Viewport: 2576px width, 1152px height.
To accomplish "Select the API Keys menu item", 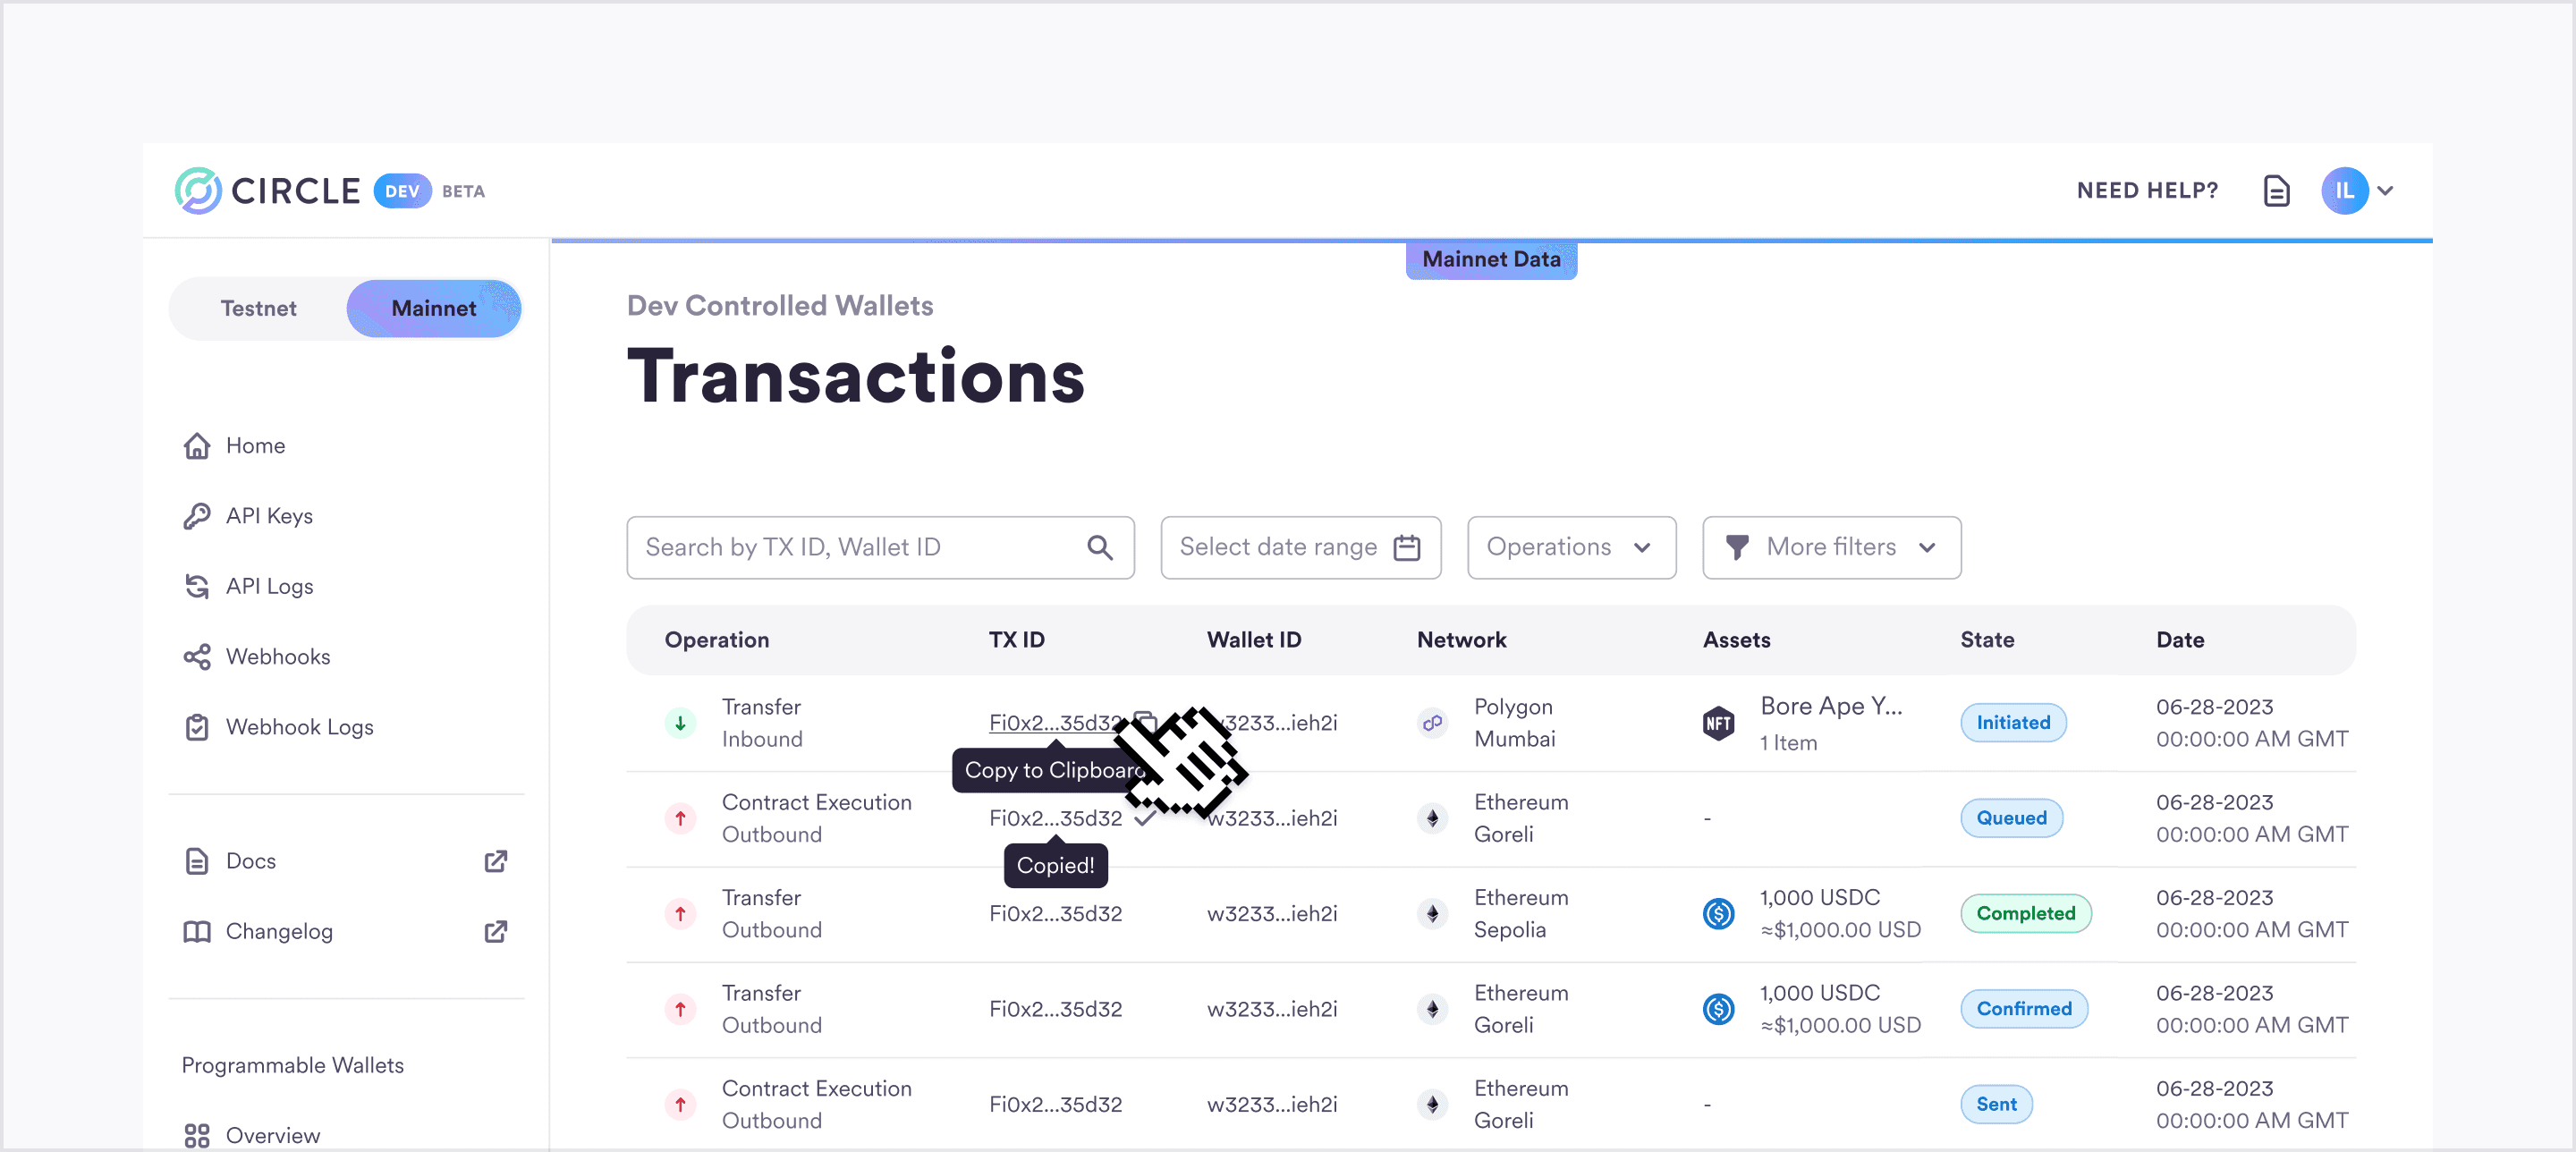I will coord(267,514).
